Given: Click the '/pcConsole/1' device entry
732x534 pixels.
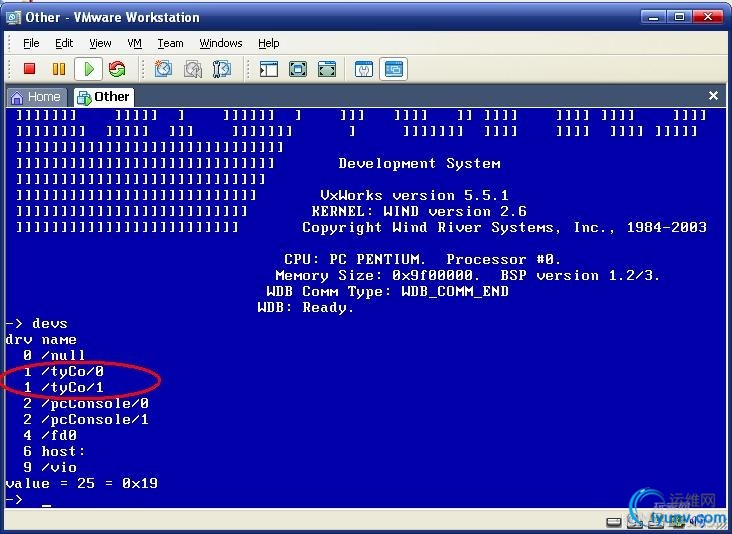Looking at the screenshot, I should 95,419.
